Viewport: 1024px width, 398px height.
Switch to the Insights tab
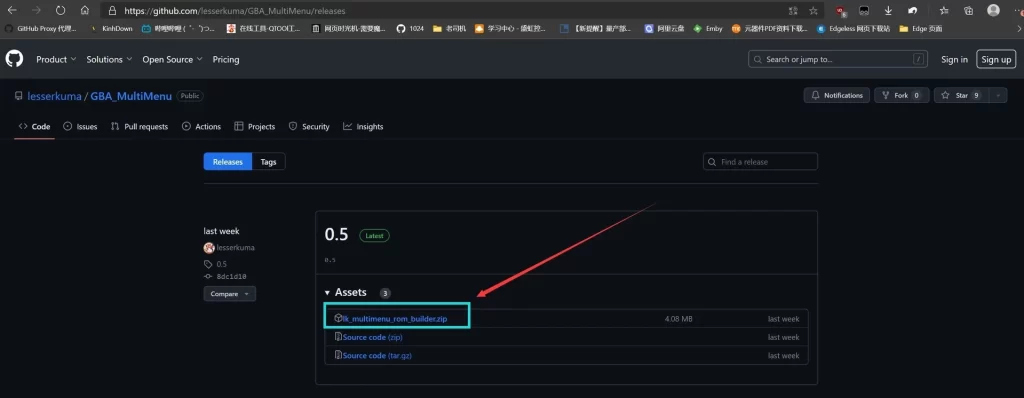(363, 127)
